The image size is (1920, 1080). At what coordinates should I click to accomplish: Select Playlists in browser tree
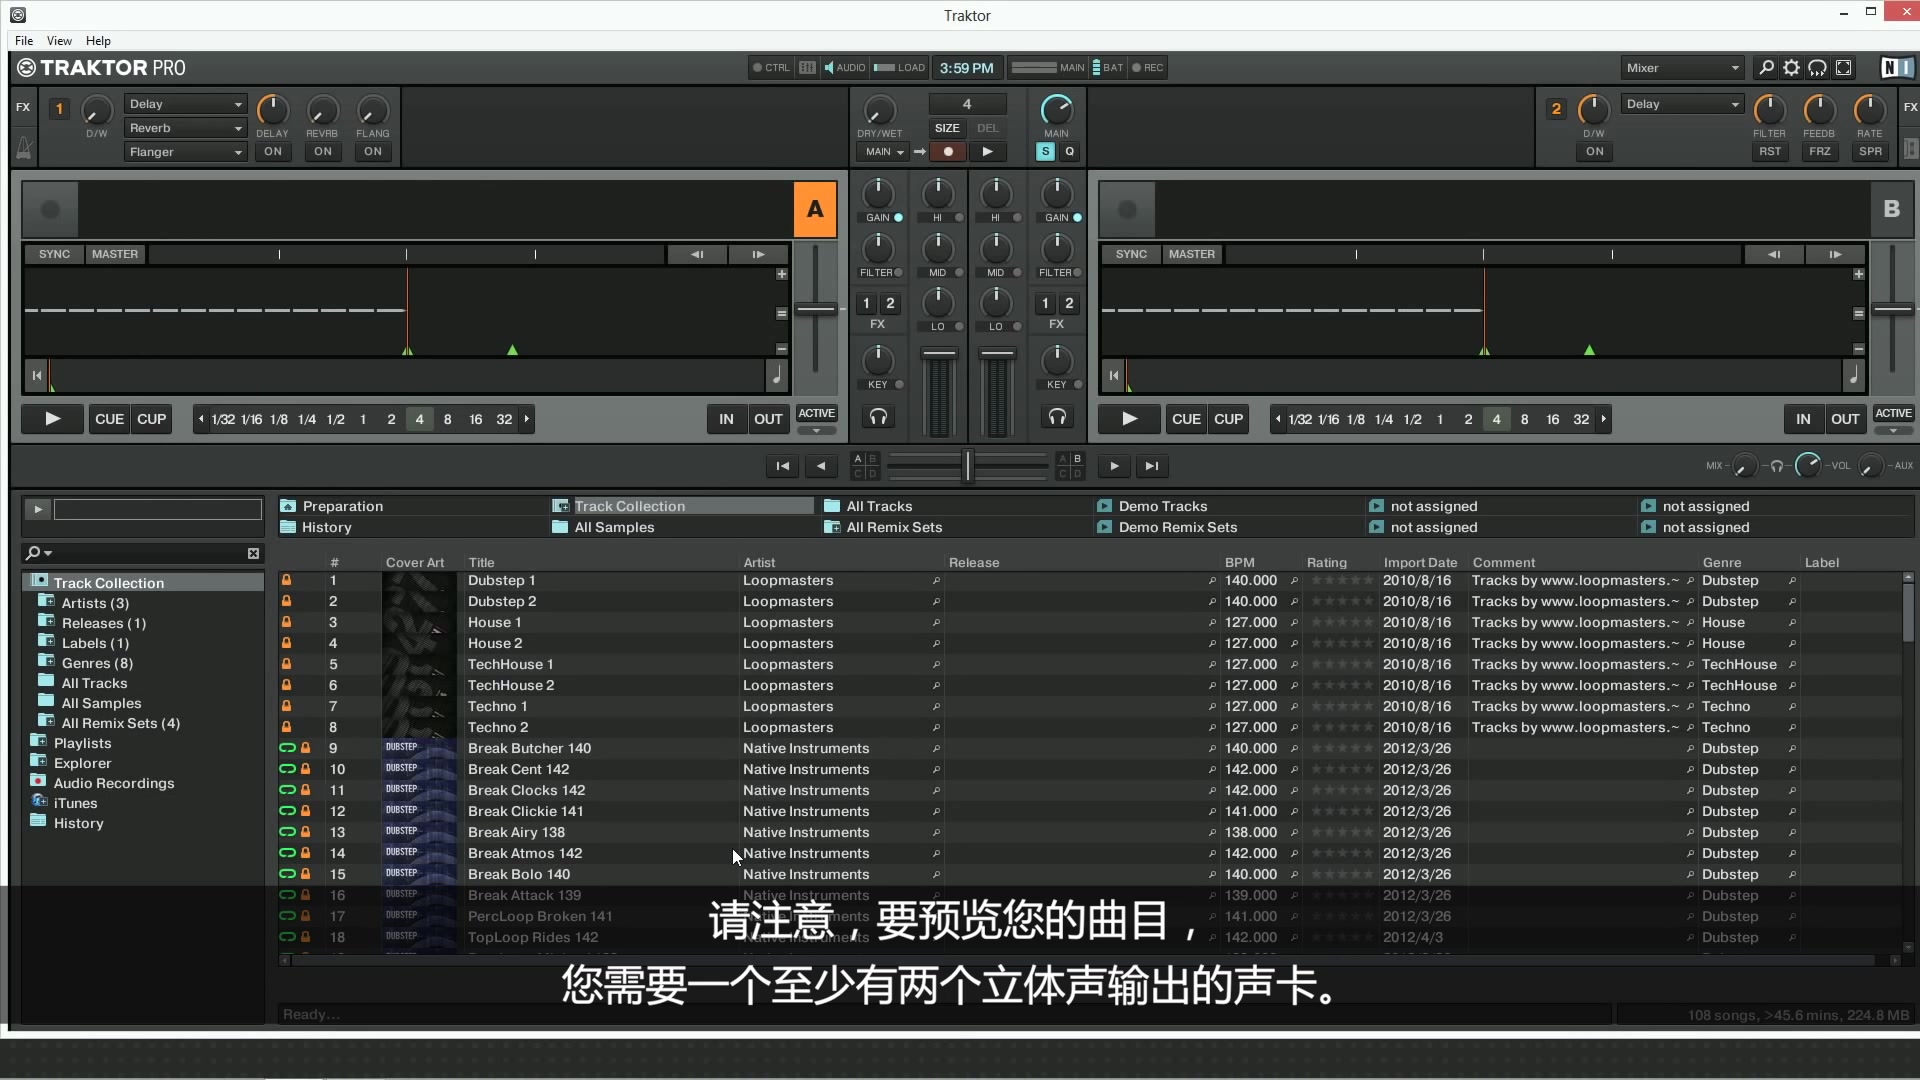click(82, 743)
